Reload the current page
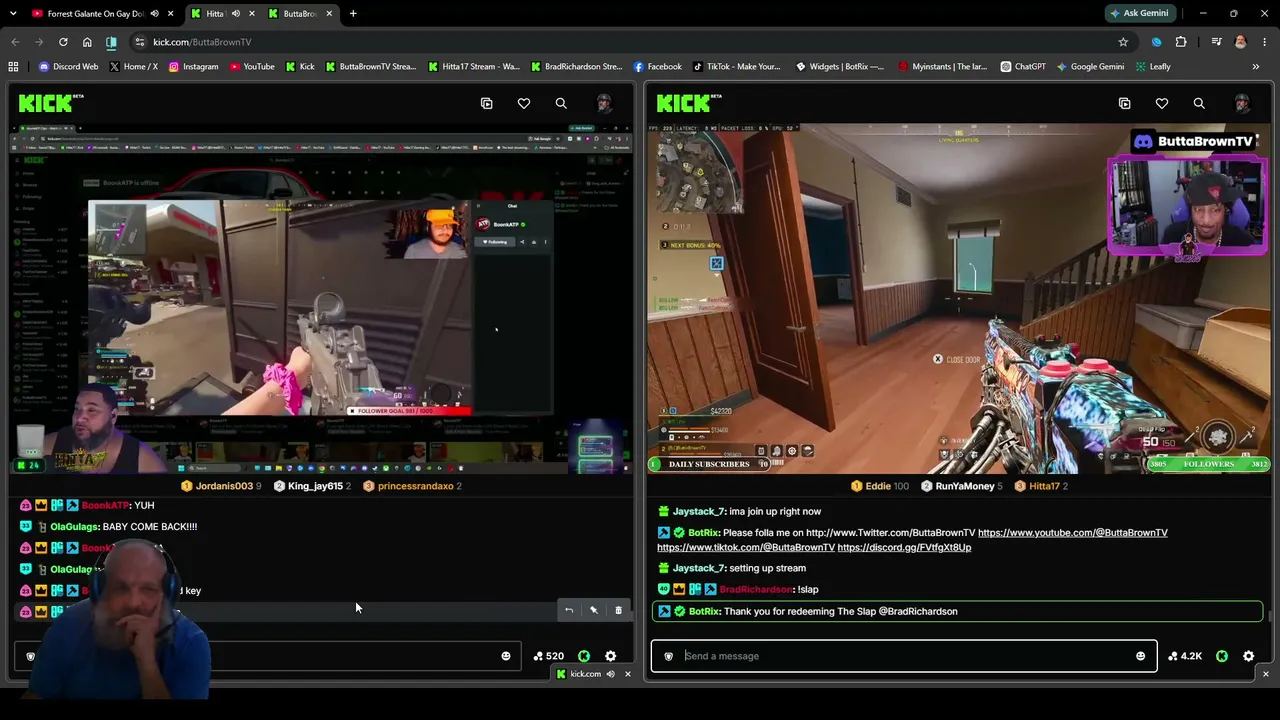 (x=63, y=42)
